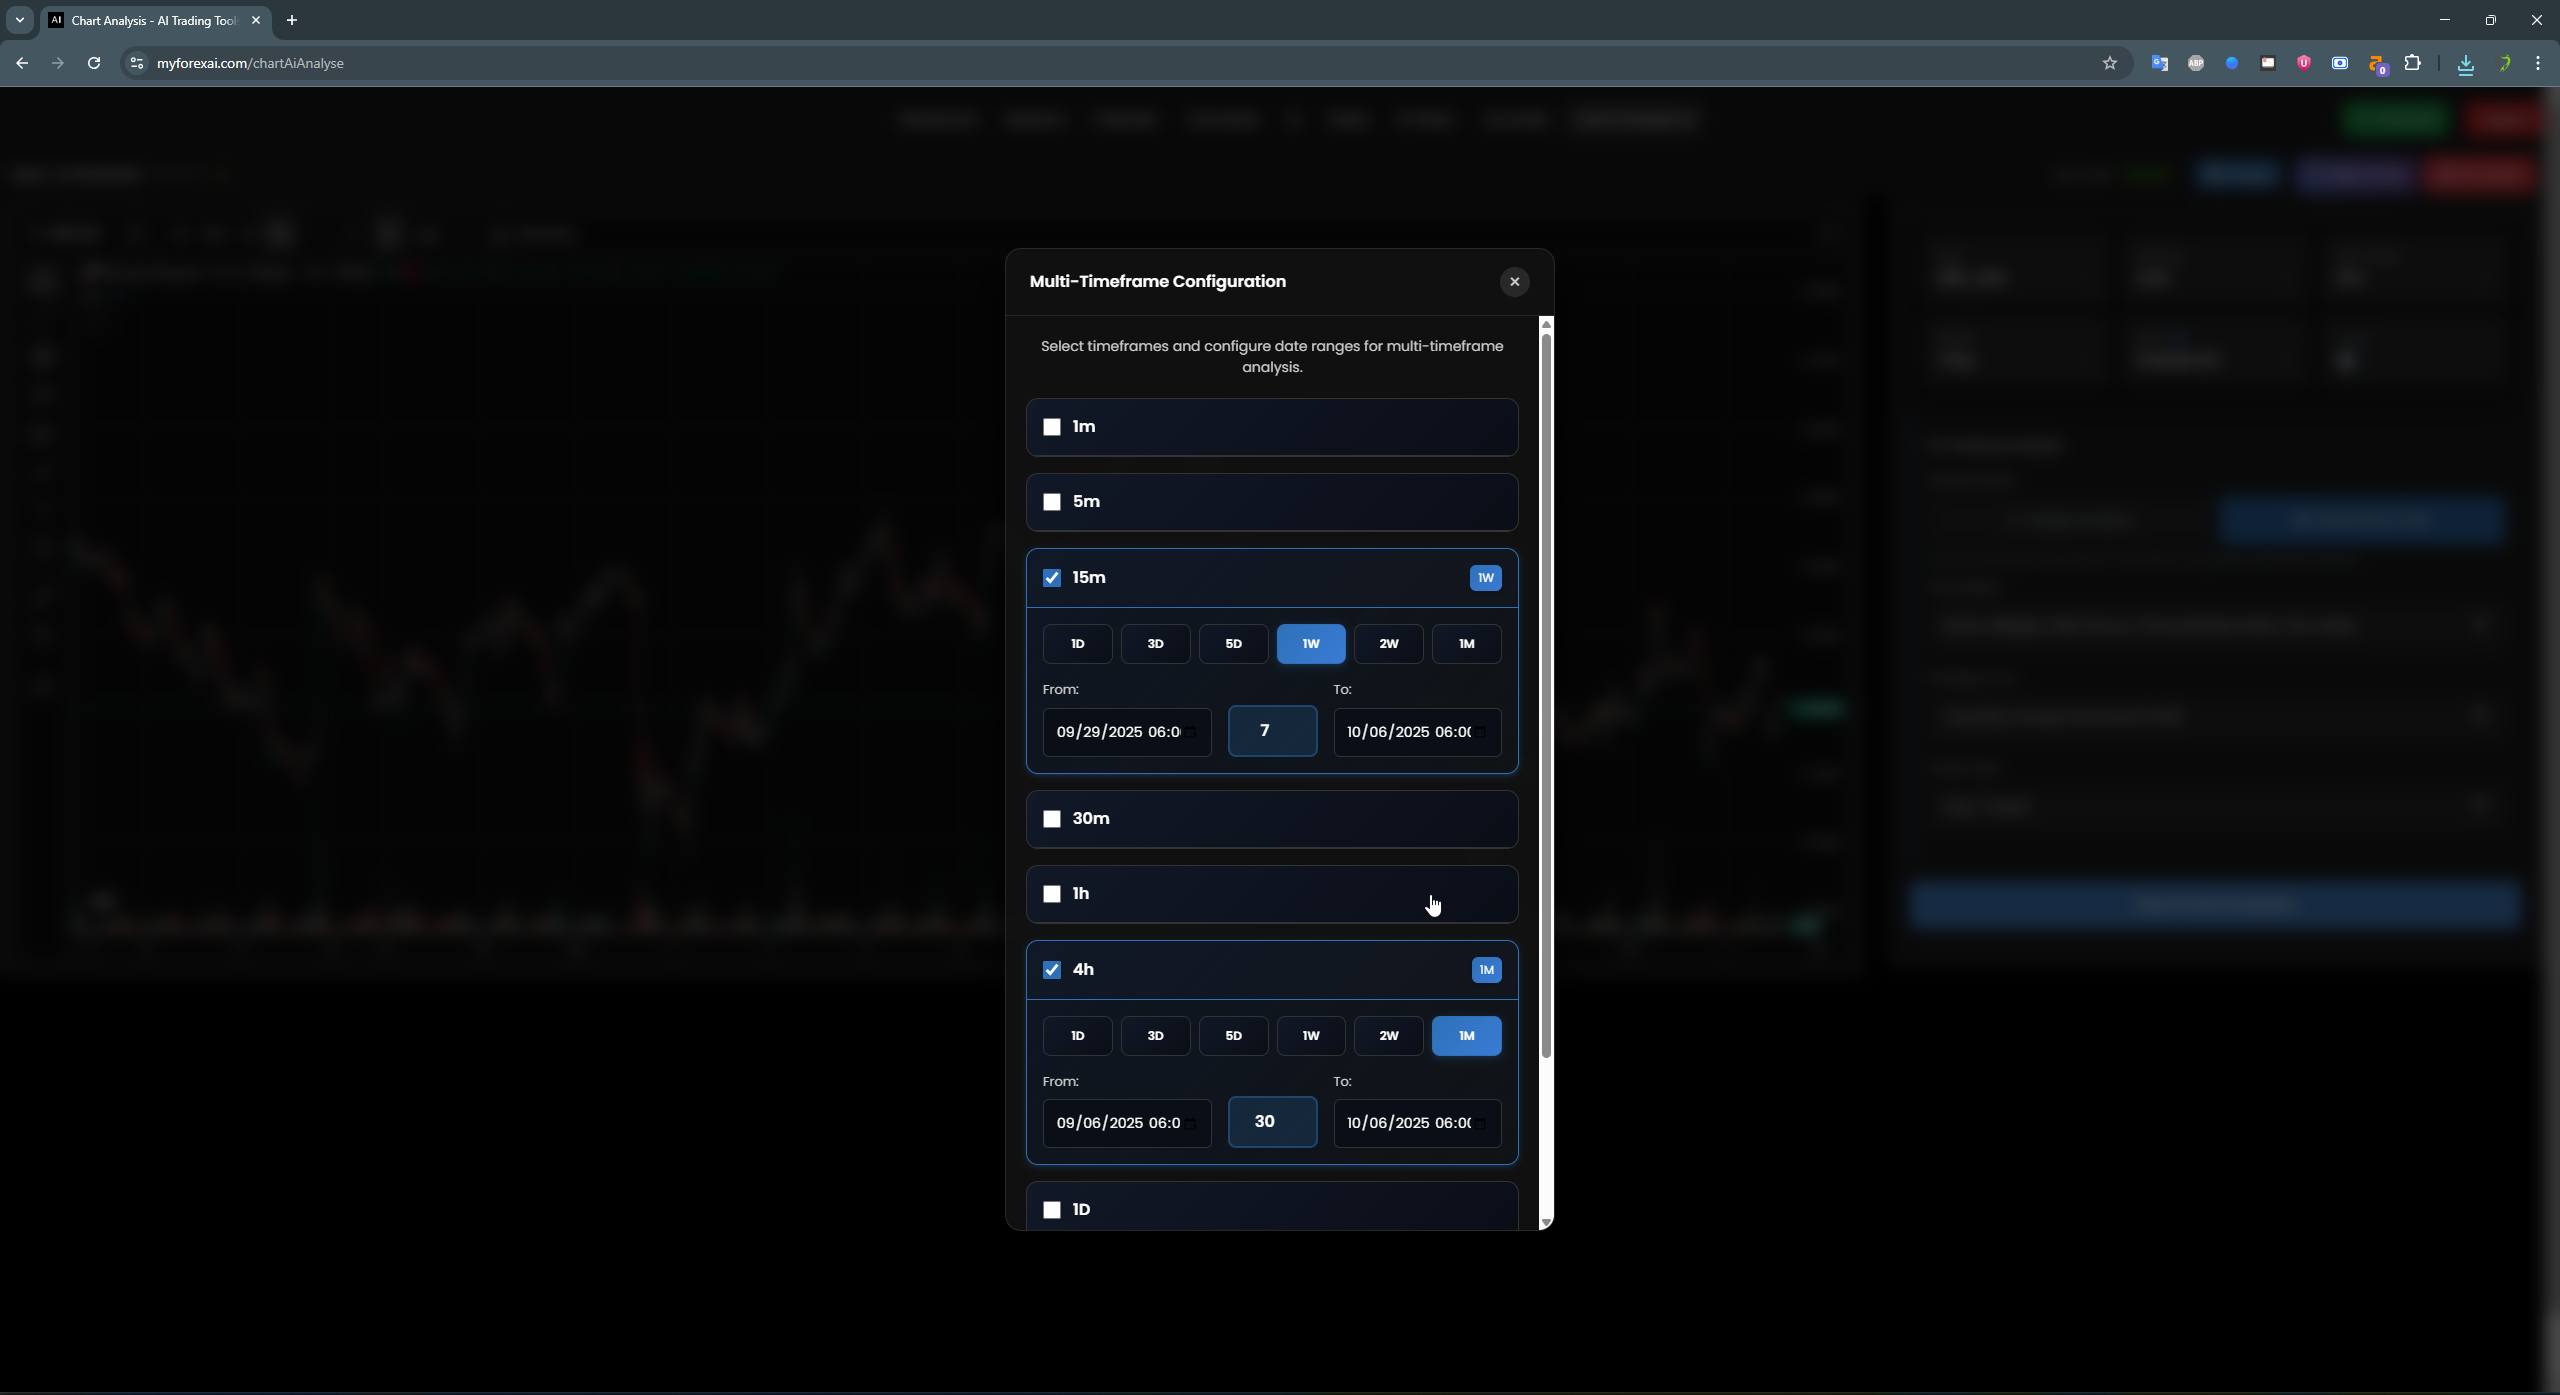The width and height of the screenshot is (2560, 1395).
Task: Bookmark this page with star icon
Action: [2110, 63]
